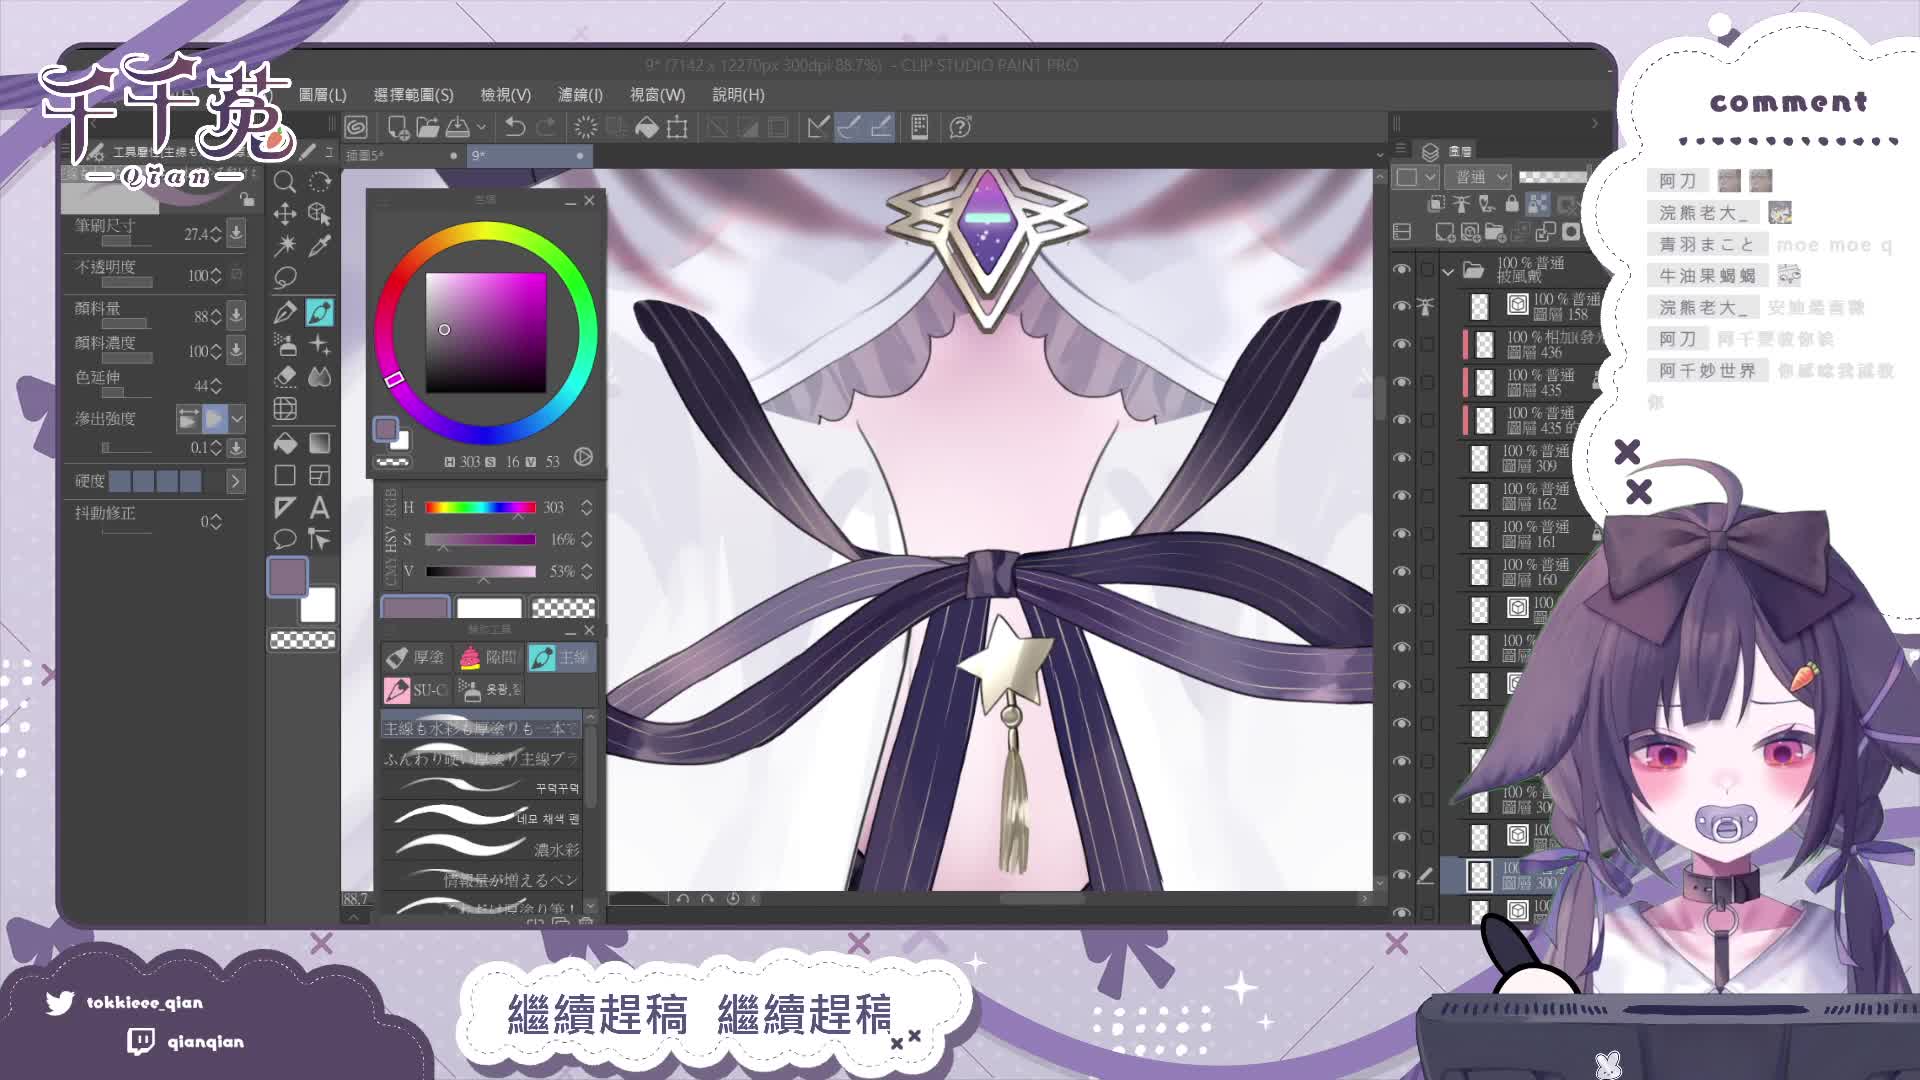Screen dimensions: 1920x1080
Task: Expand the 硬度 hardness options arrow
Action: (235, 481)
